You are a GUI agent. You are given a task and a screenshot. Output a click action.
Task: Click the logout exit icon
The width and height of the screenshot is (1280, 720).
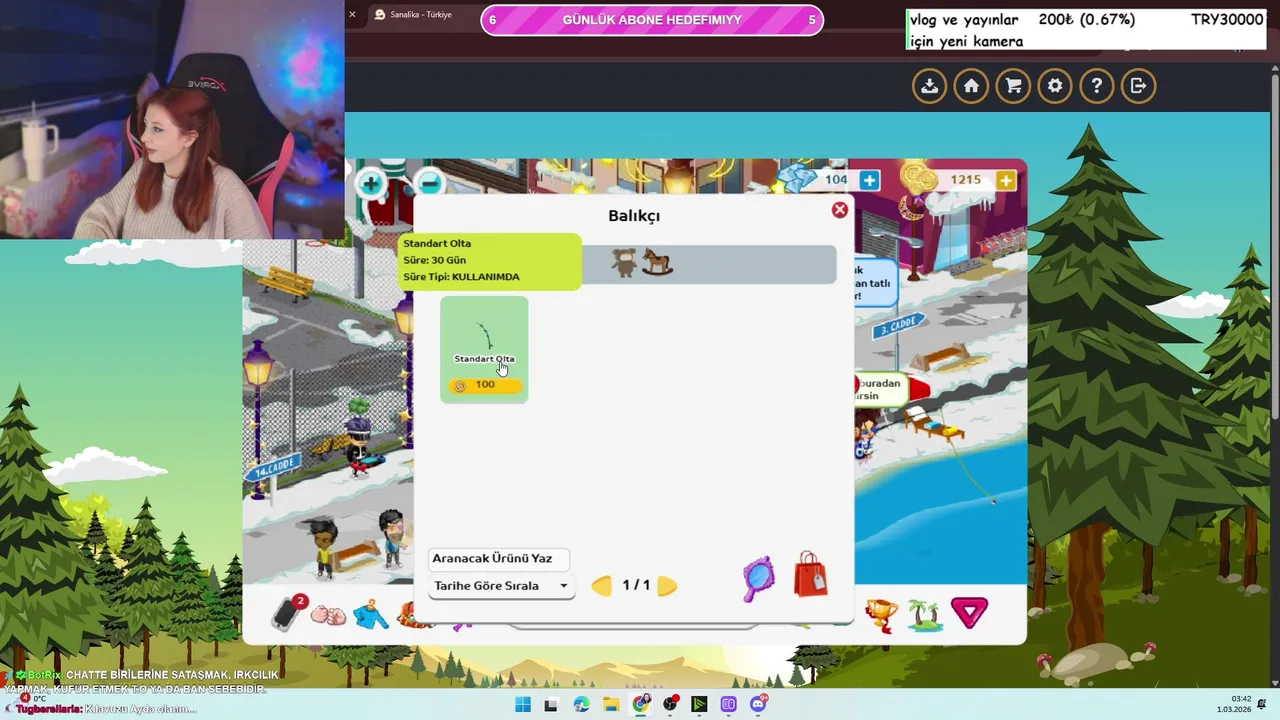(x=1138, y=86)
